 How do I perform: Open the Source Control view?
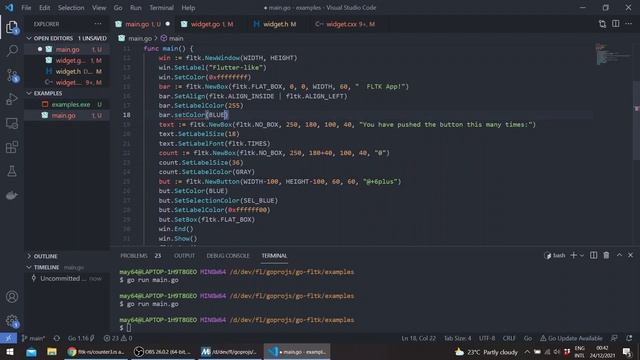coord(12,76)
